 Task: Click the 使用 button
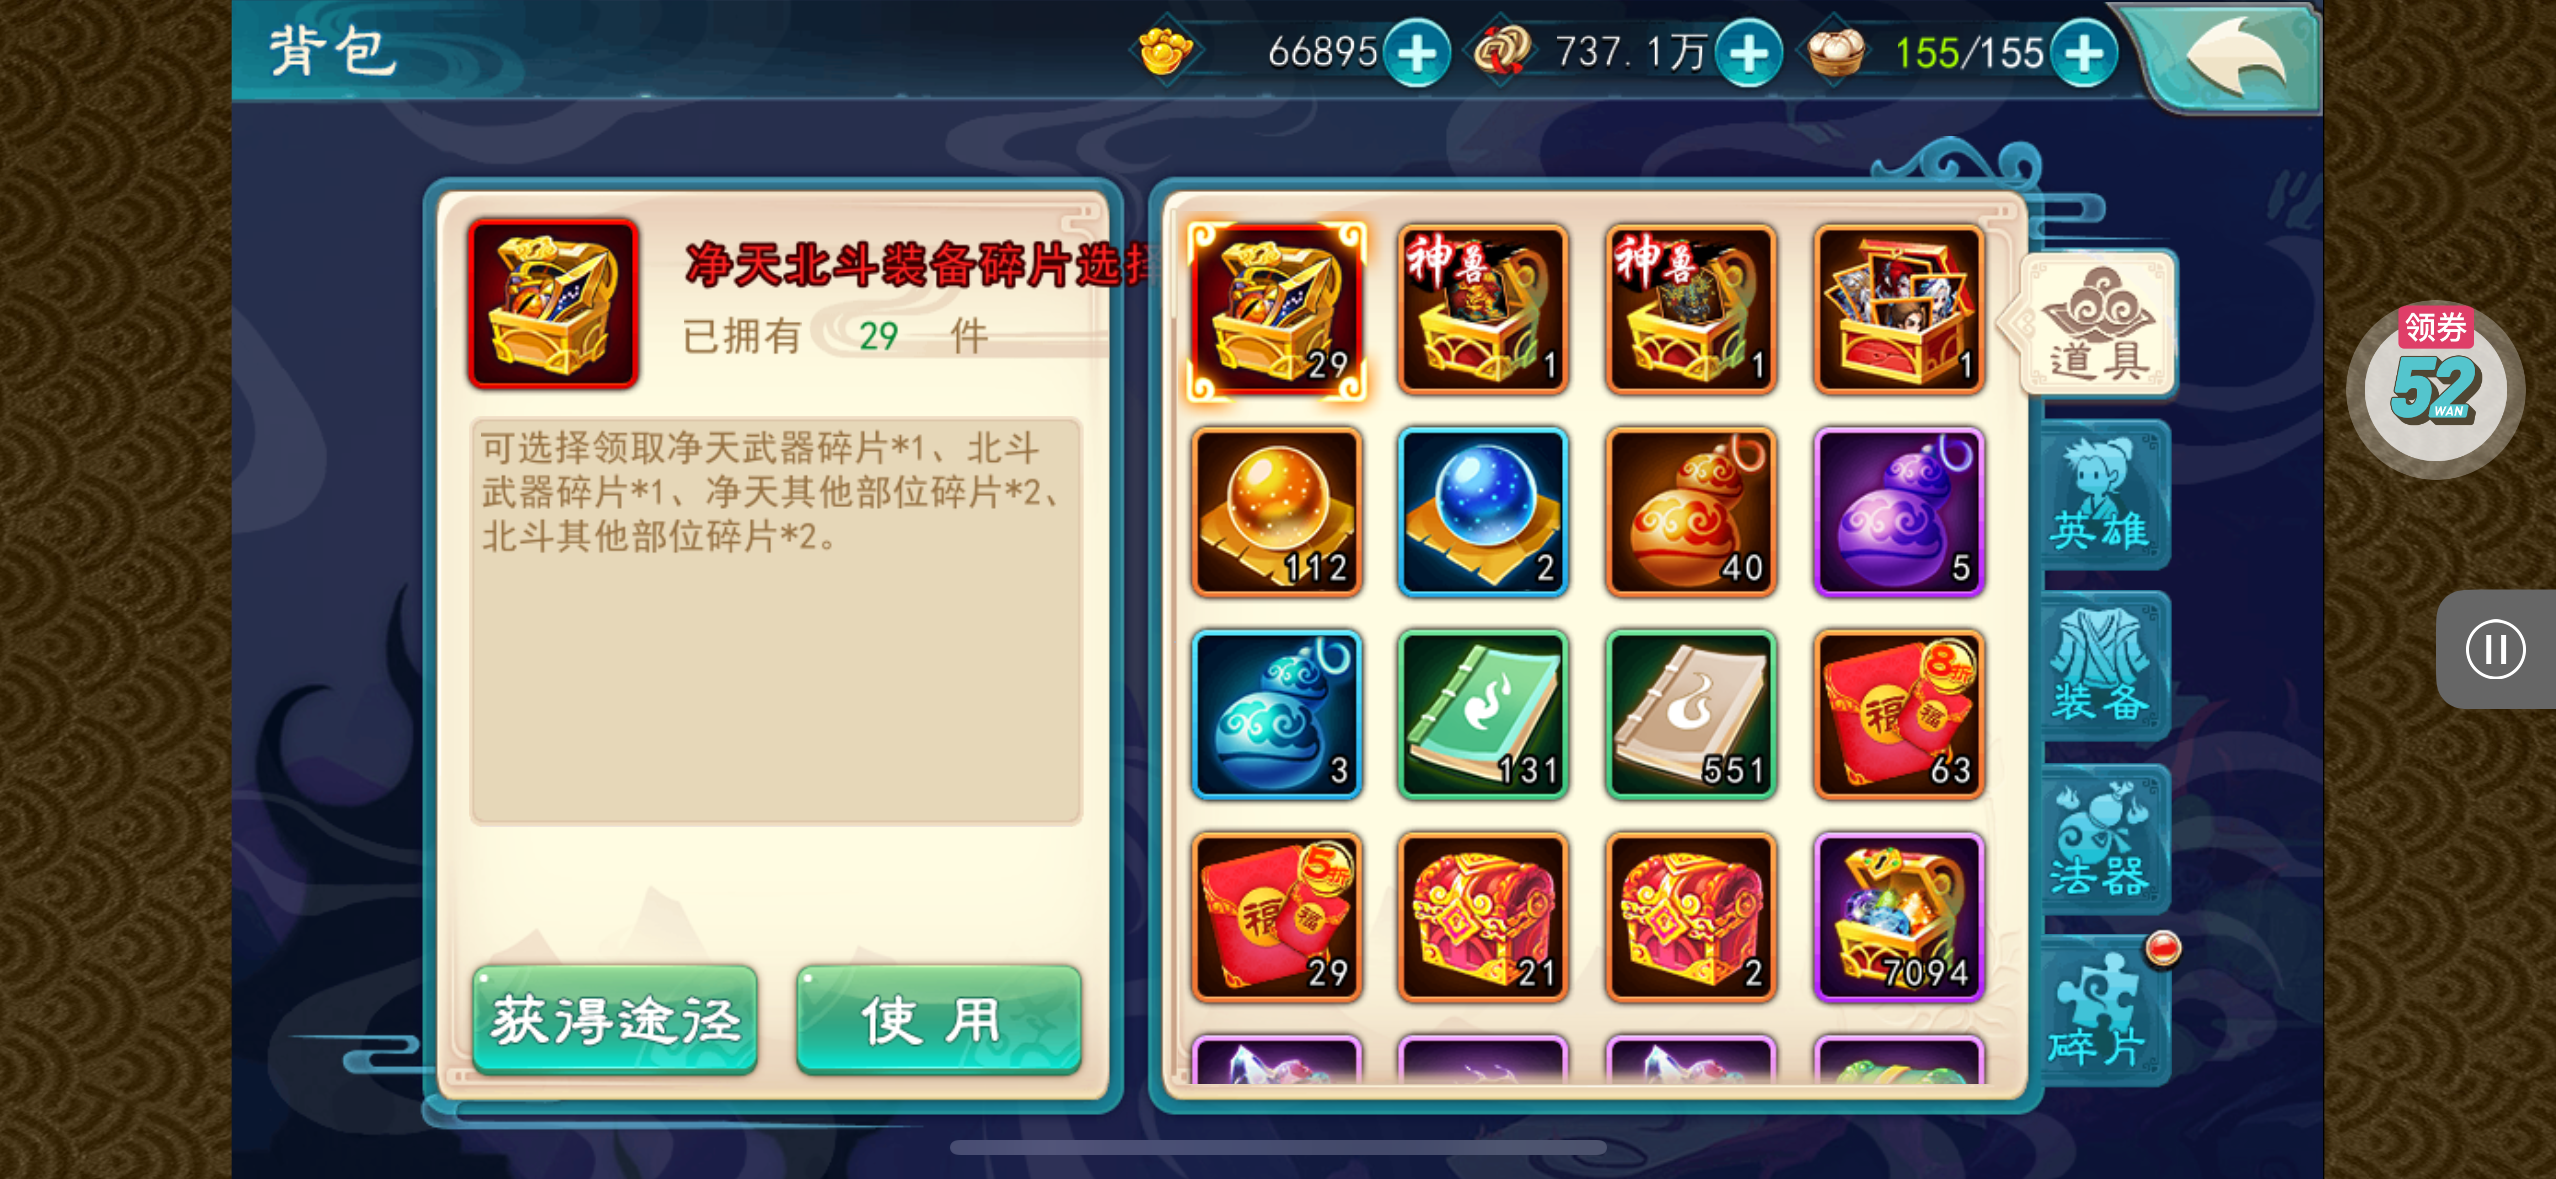[x=938, y=1020]
